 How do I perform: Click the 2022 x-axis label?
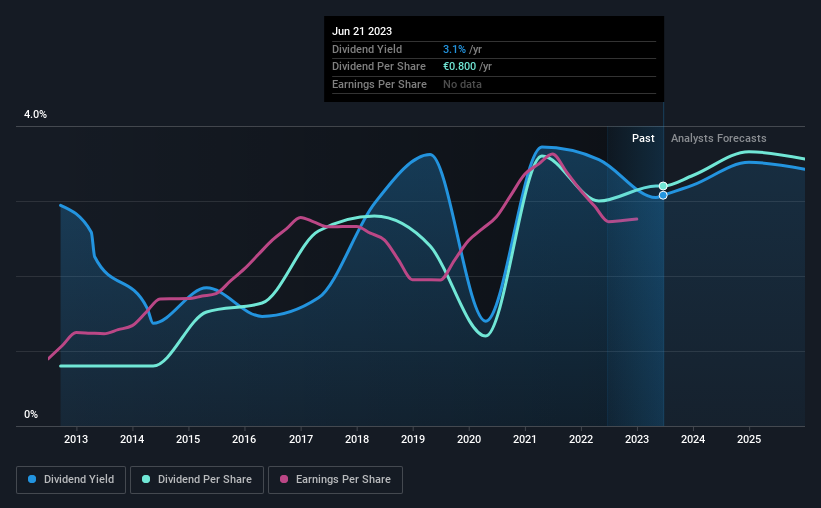[581, 439]
